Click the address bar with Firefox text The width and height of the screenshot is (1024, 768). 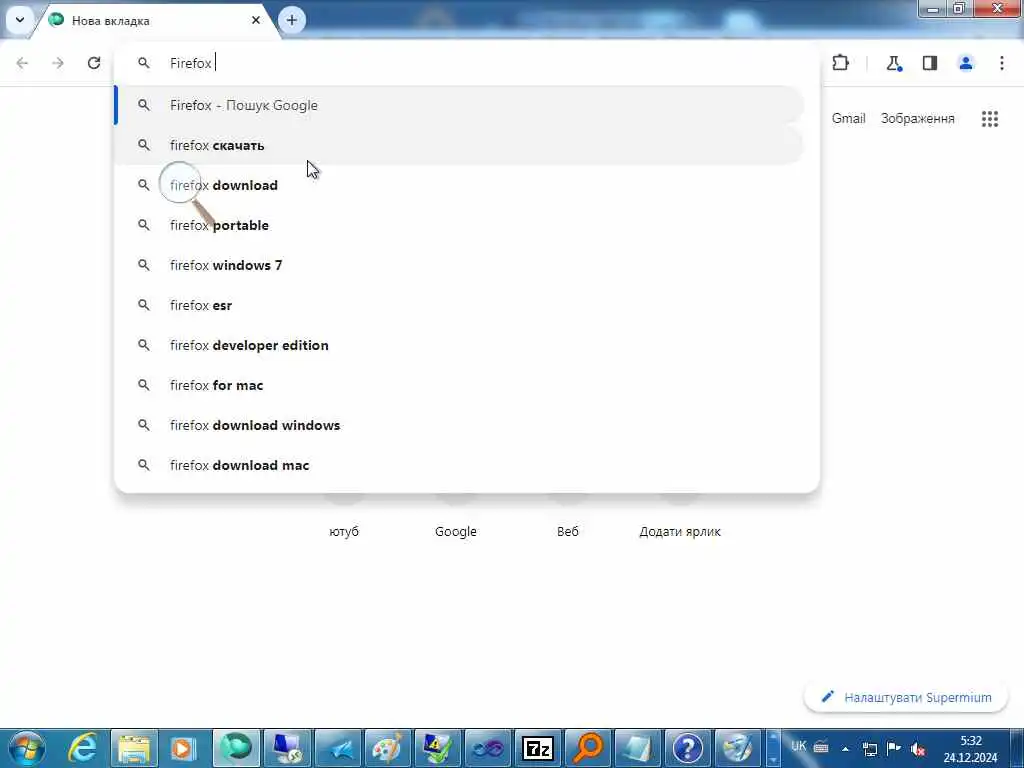(467, 63)
